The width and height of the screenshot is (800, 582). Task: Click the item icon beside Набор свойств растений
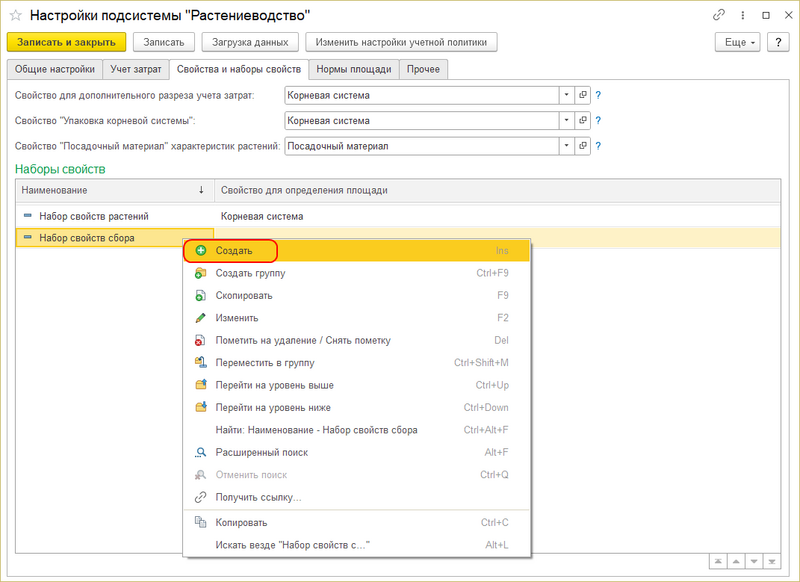(28, 216)
